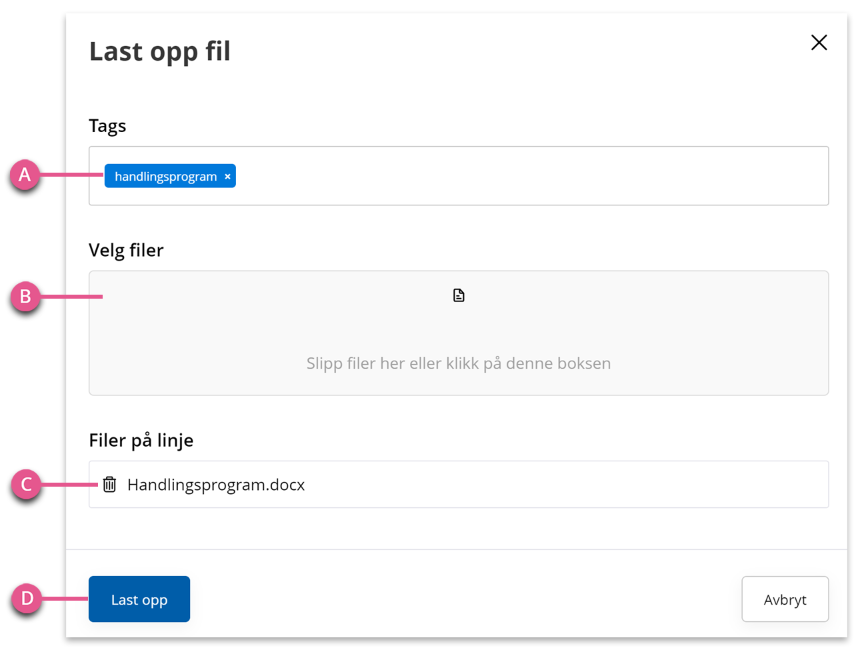Image resolution: width=861 pixels, height=663 pixels.
Task: Remove the handlingsprogram tag with its x
Action: click(227, 176)
